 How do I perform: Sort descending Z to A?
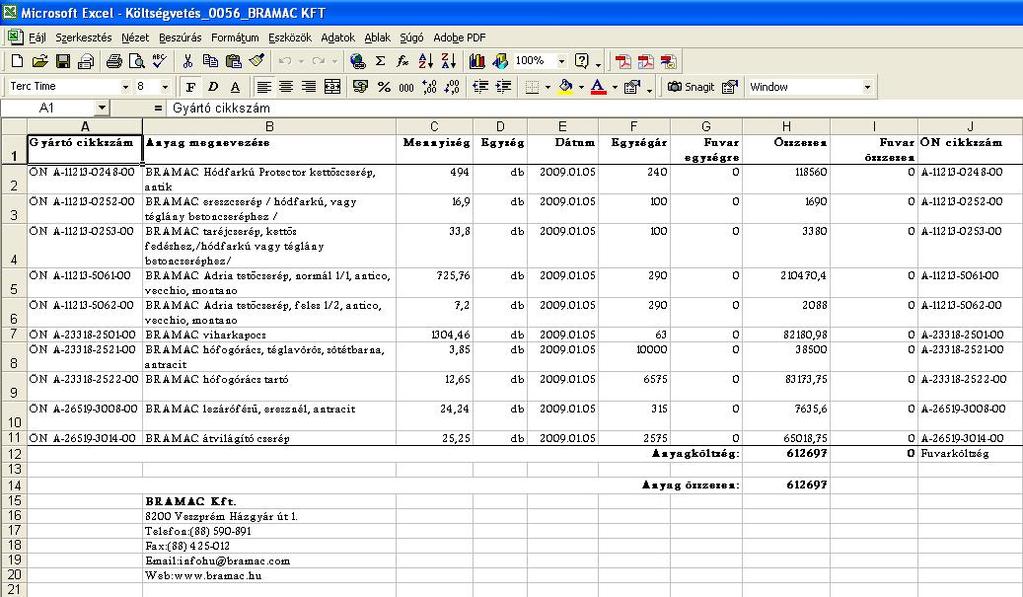pyautogui.click(x=448, y=61)
